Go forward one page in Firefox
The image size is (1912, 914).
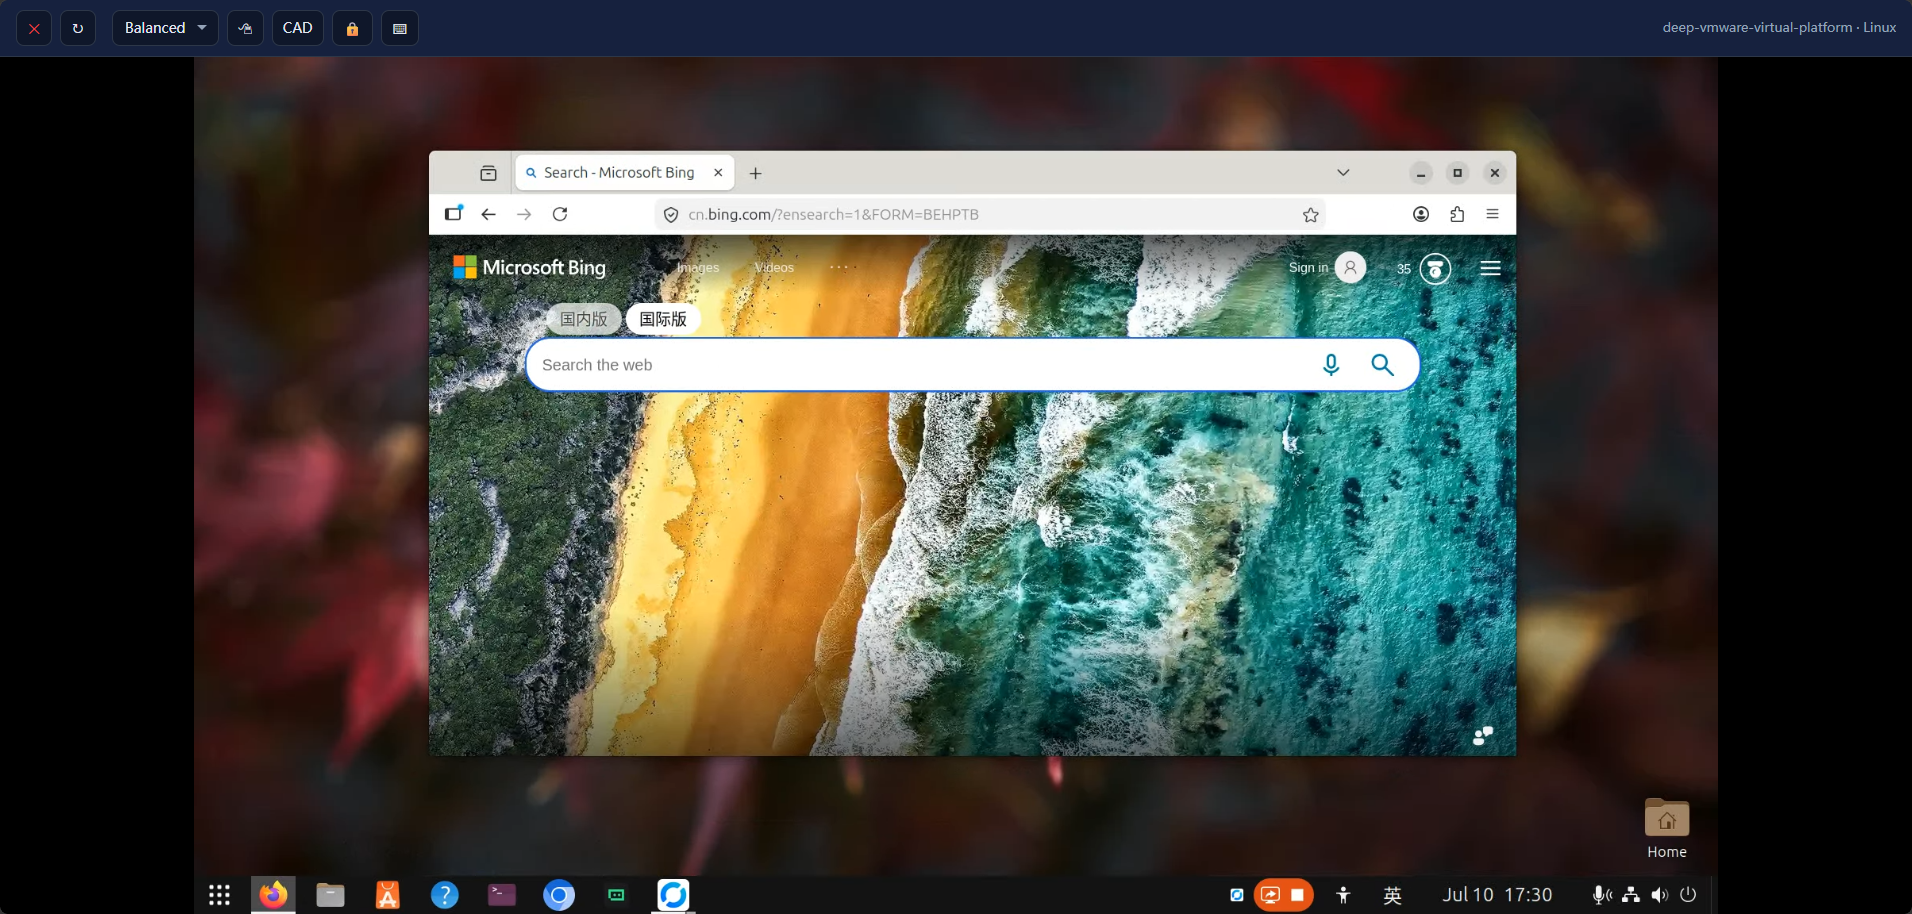[x=524, y=214]
